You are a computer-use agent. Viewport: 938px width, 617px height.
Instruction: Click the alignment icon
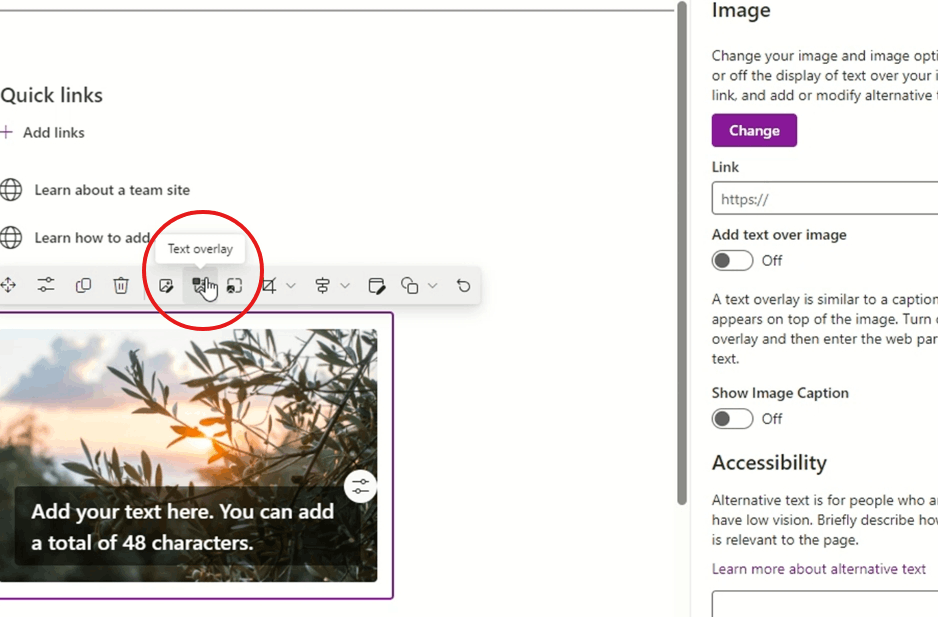(322, 285)
